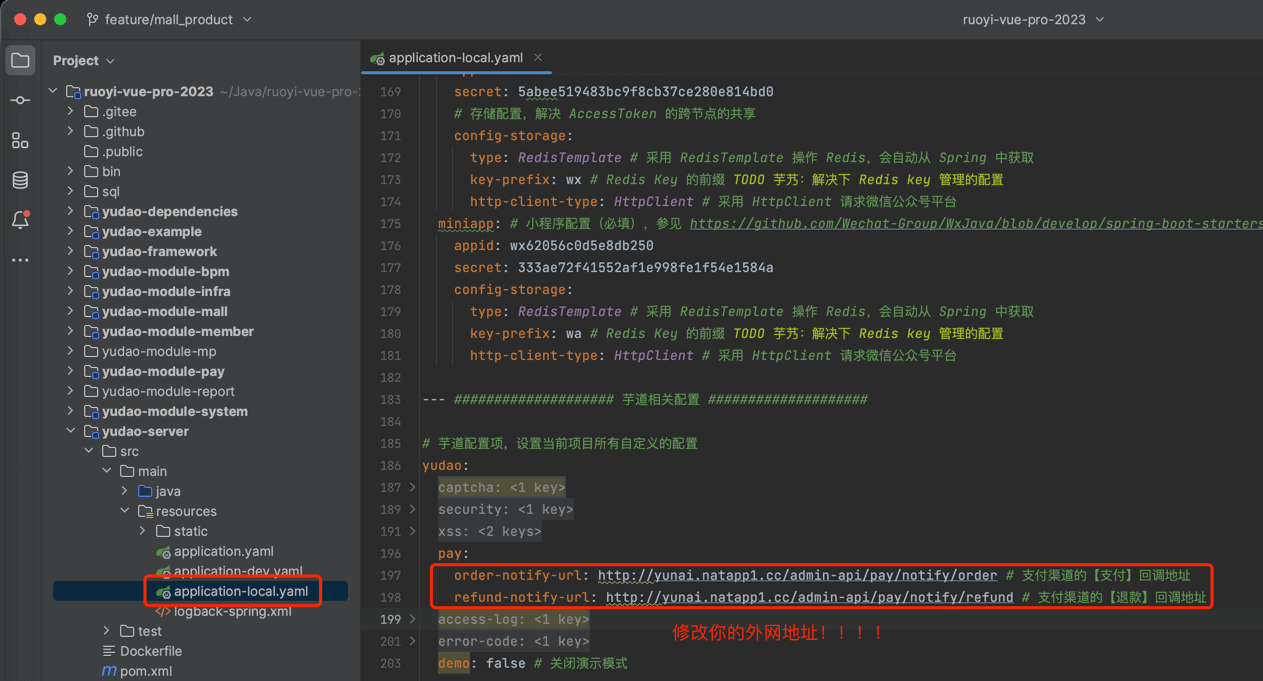Click the order-notify-url link on line 197
1263x681 pixels.
coord(797,575)
